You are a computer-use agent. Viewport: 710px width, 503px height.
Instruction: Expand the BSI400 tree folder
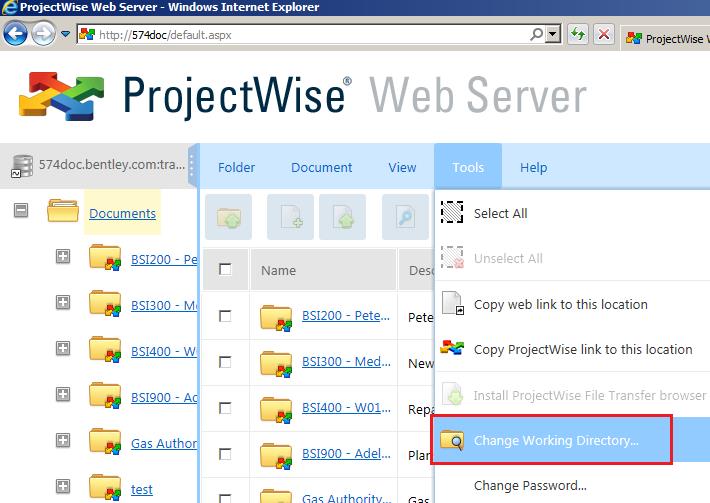coord(63,348)
